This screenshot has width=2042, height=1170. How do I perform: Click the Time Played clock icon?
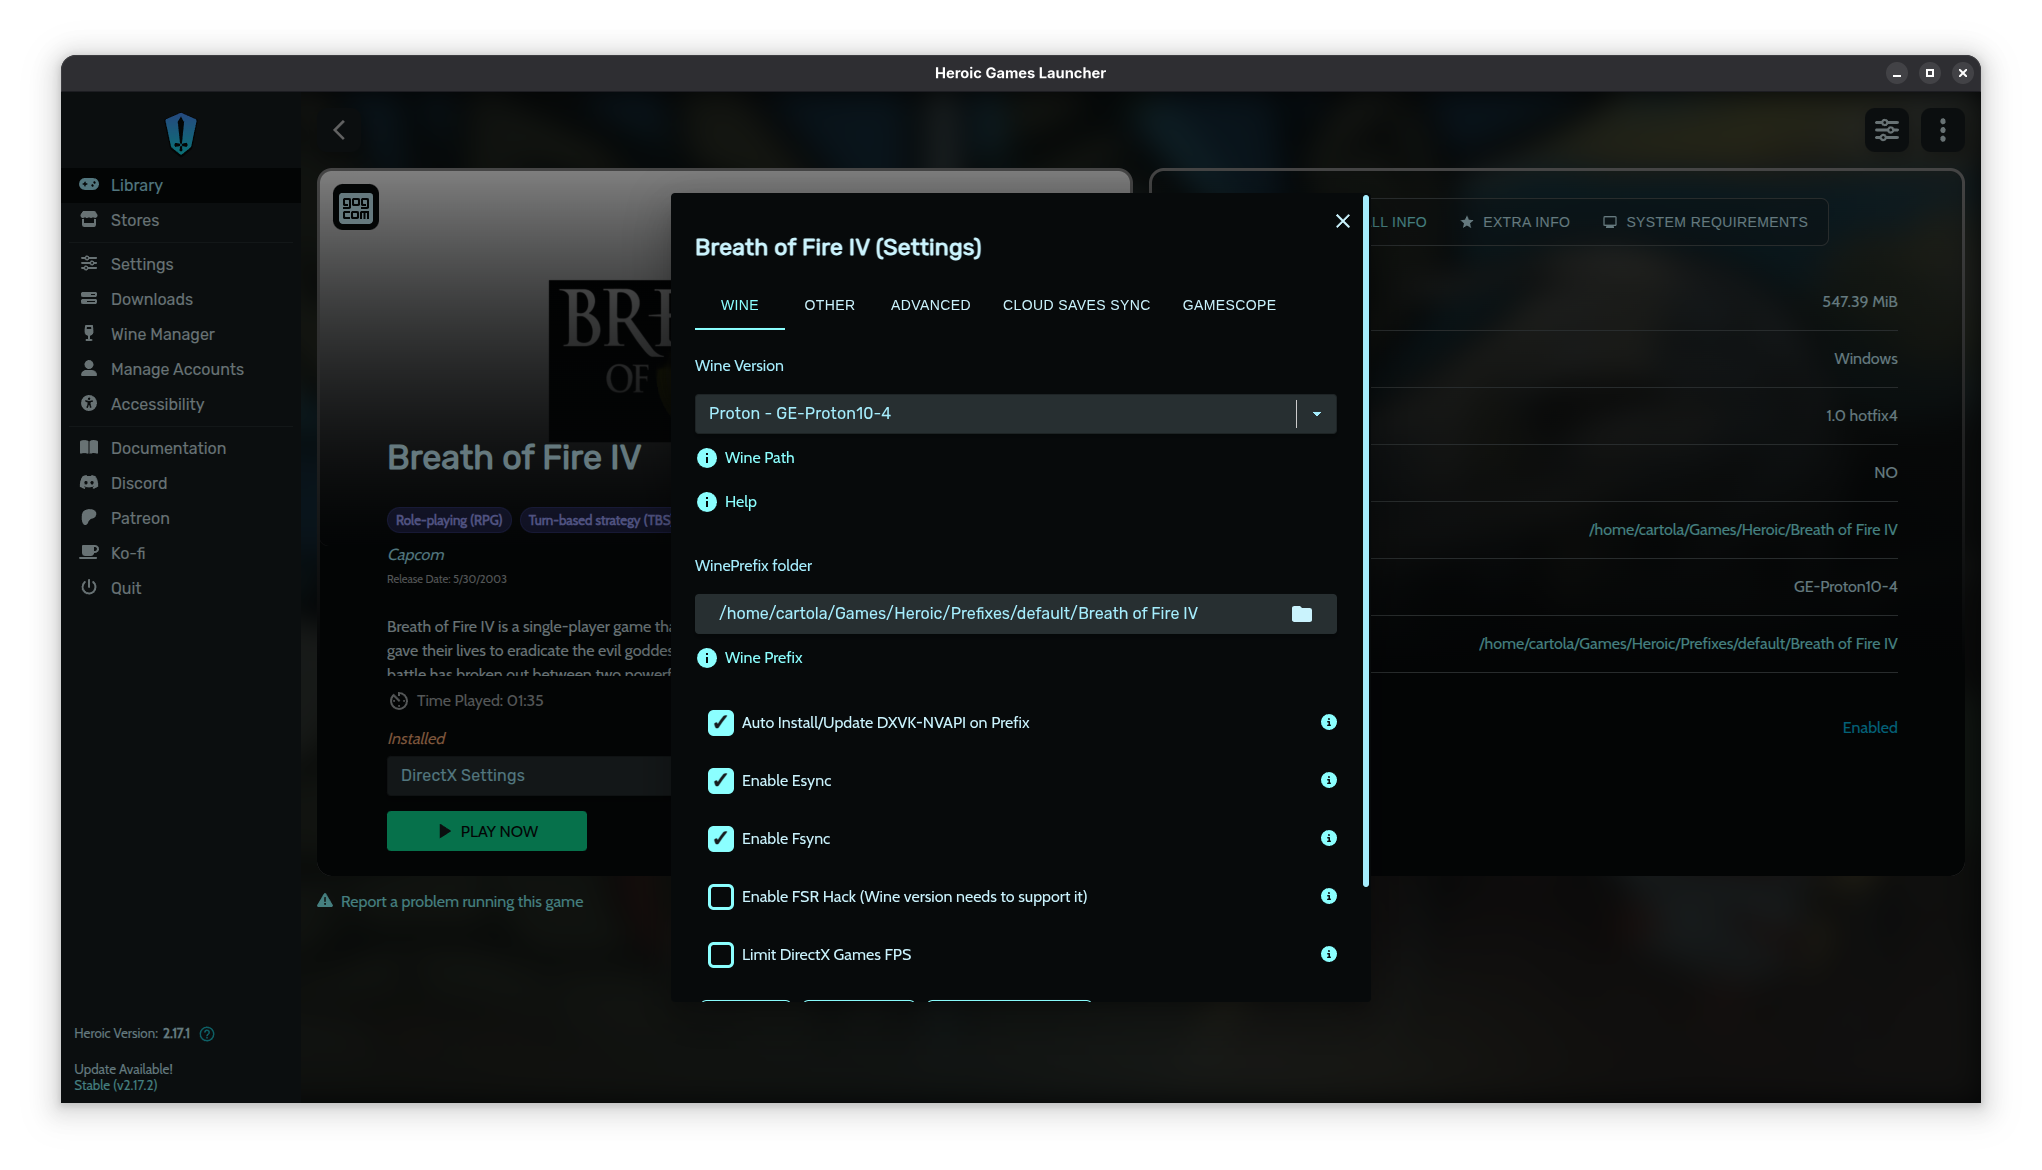[x=399, y=701]
